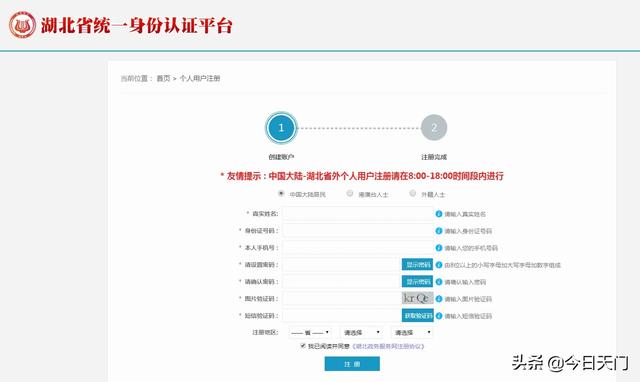The image size is (640, 382).
Task: Click the image captcha input field
Action: (x=342, y=298)
